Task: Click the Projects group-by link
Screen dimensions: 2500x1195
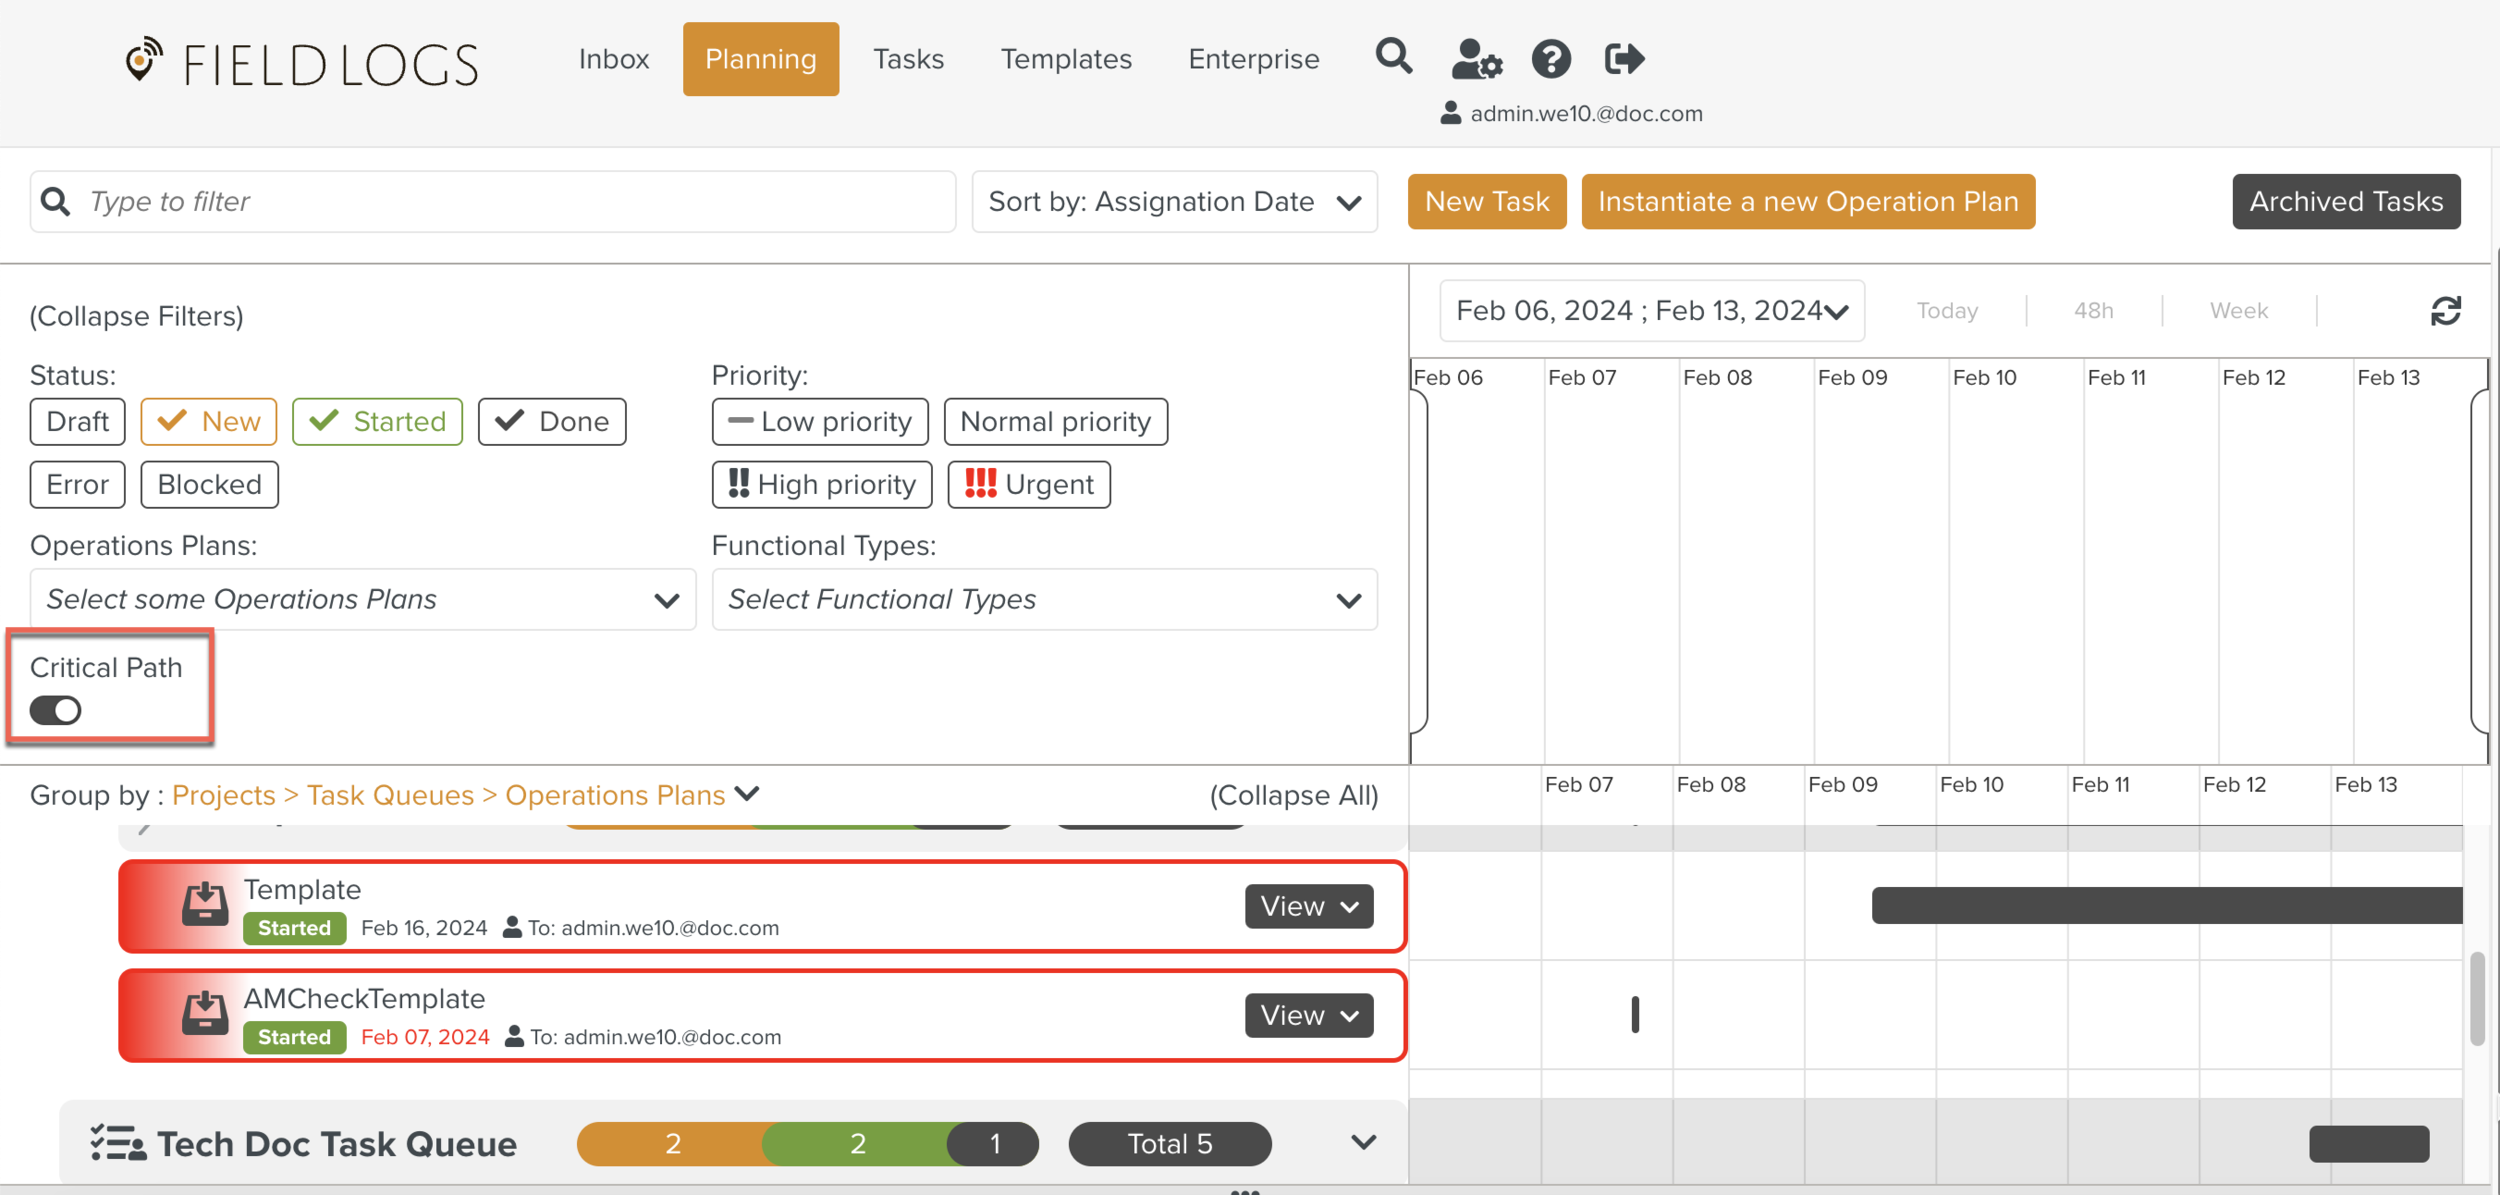Action: [224, 795]
